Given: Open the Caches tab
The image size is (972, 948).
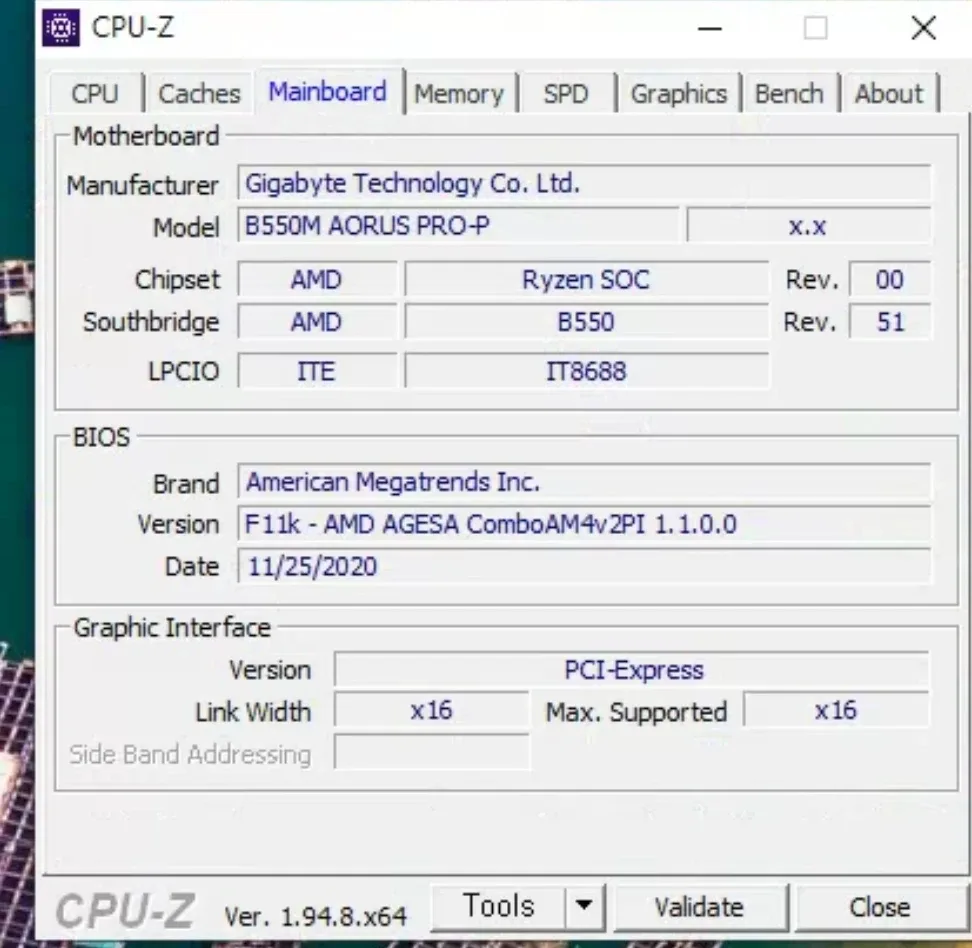Looking at the screenshot, I should point(199,94).
